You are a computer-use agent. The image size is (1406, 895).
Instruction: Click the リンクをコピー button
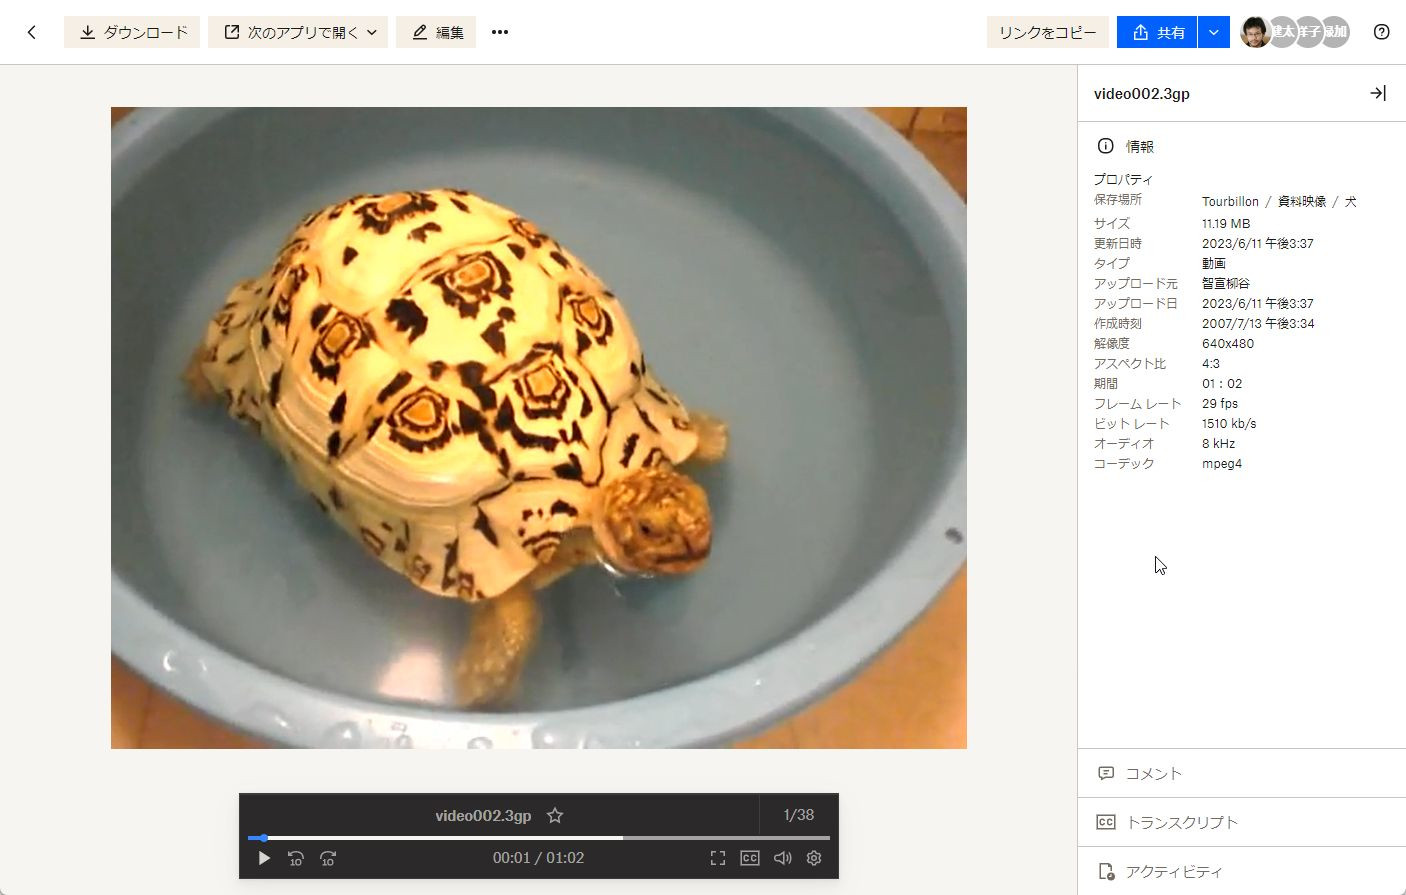(x=1047, y=32)
